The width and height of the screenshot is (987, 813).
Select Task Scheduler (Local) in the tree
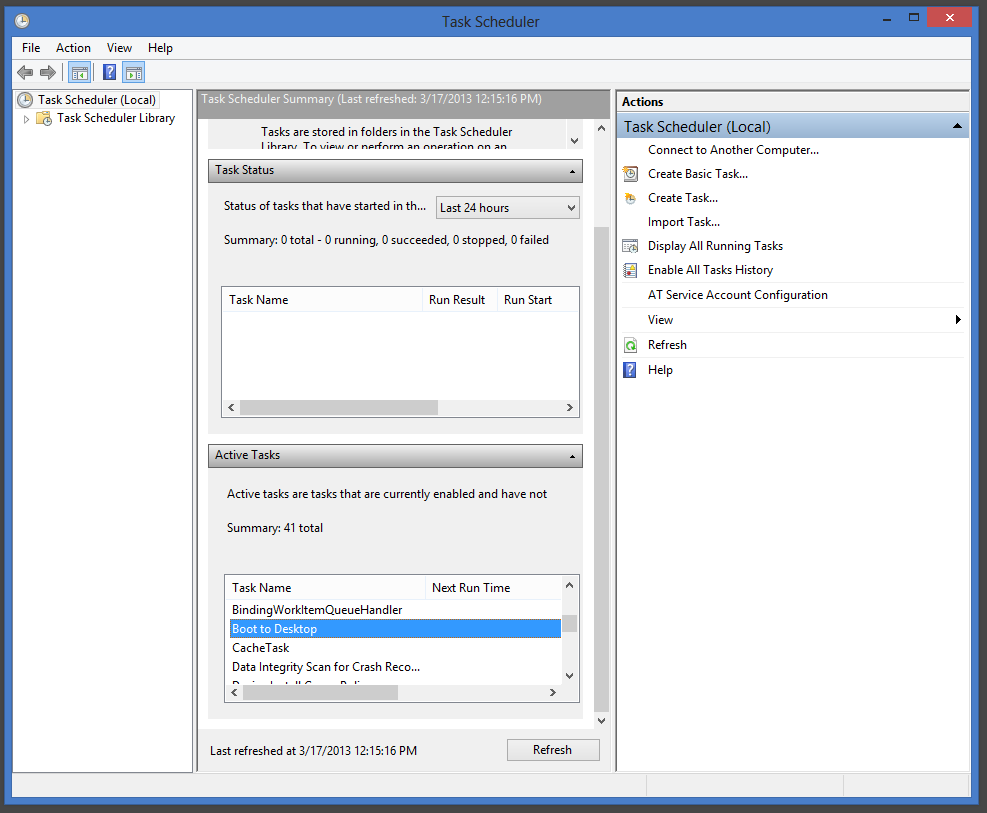(x=96, y=99)
